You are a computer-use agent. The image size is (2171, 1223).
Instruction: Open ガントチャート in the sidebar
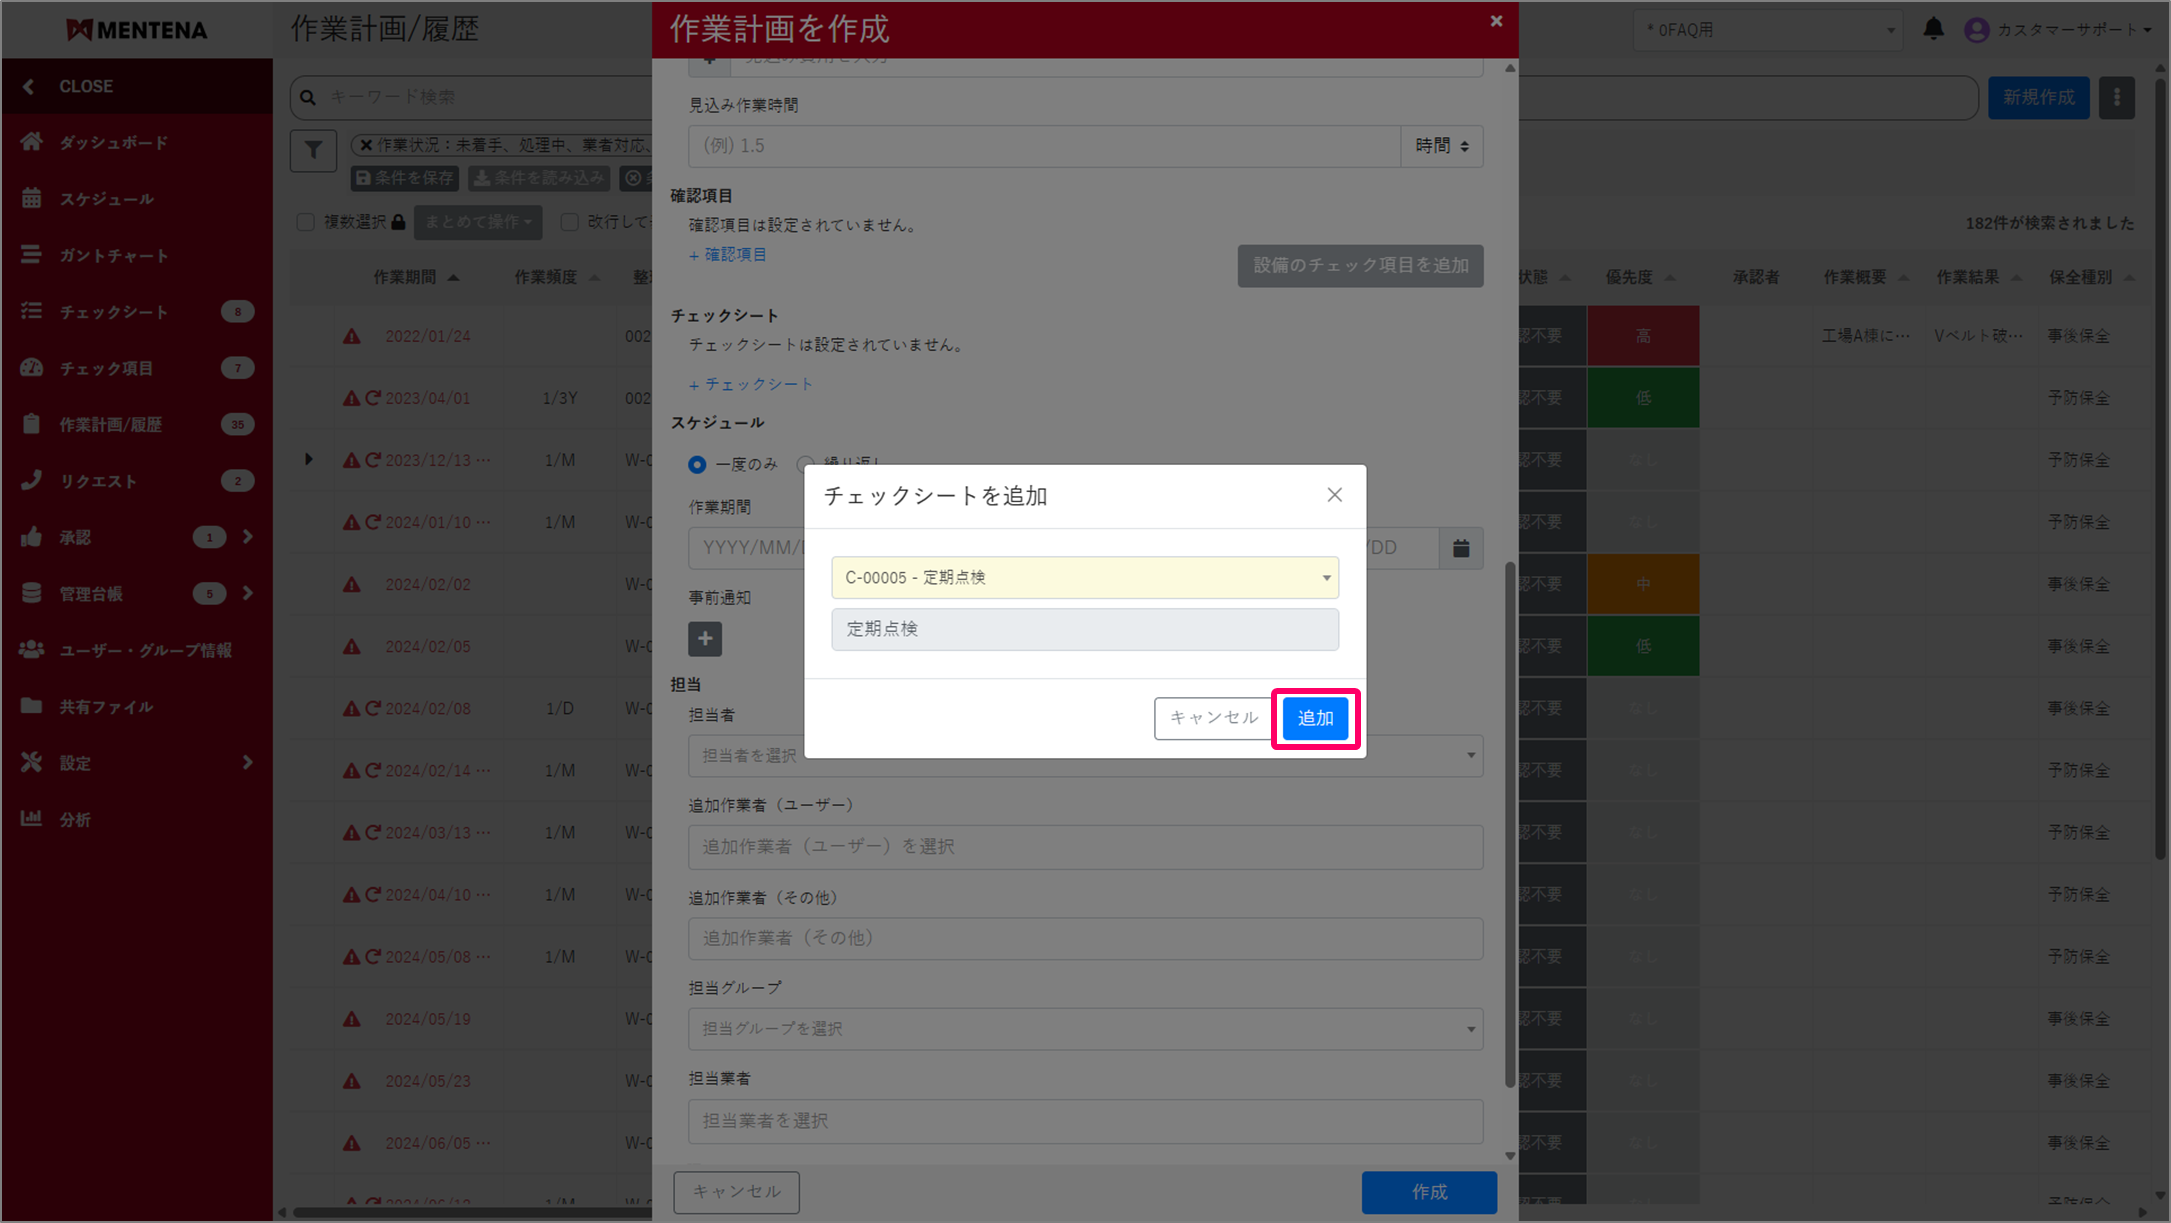pos(113,256)
